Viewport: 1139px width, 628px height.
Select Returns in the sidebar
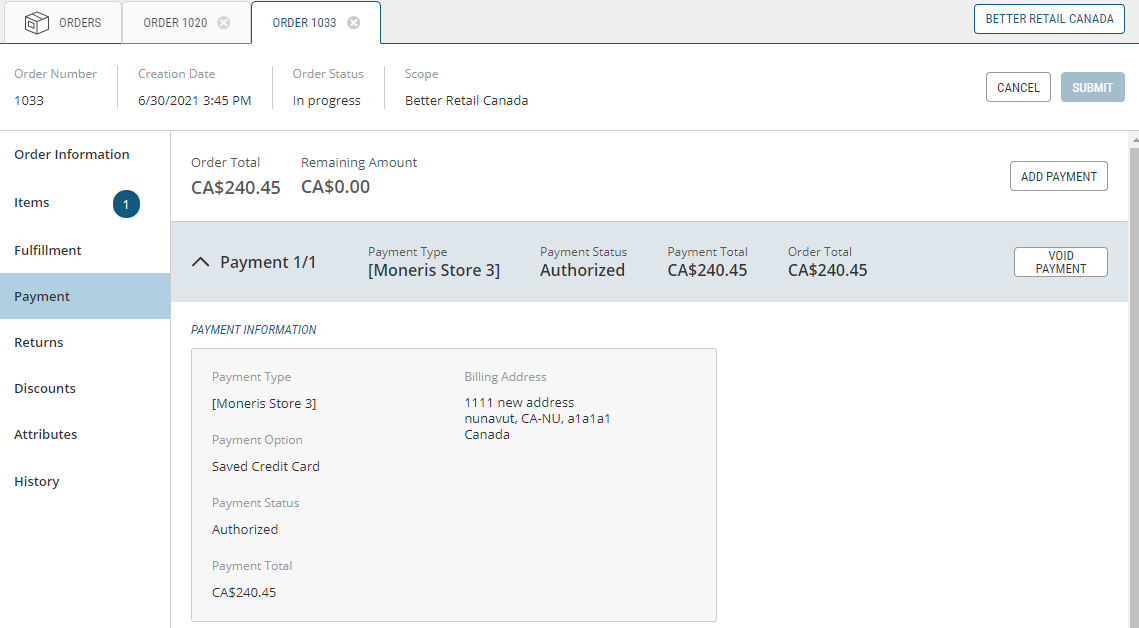(x=39, y=343)
